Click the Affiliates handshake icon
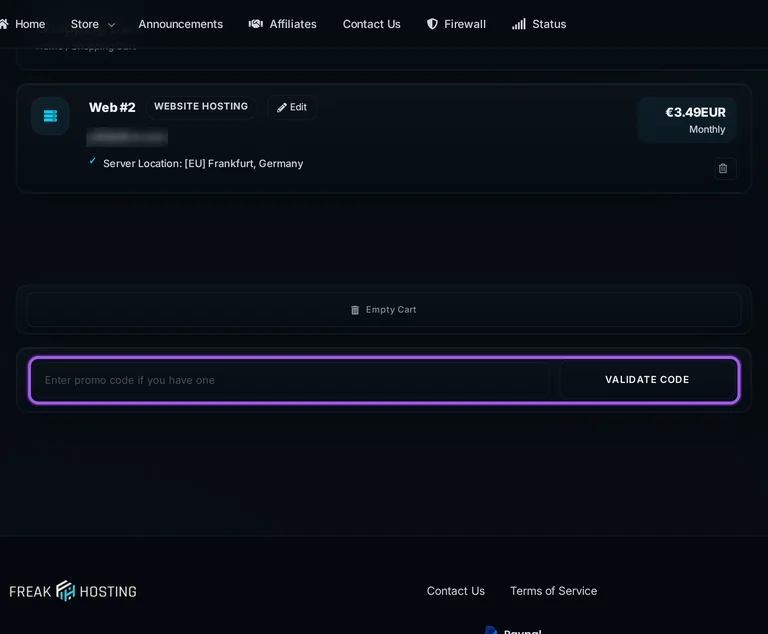This screenshot has width=768, height=634. (x=256, y=24)
